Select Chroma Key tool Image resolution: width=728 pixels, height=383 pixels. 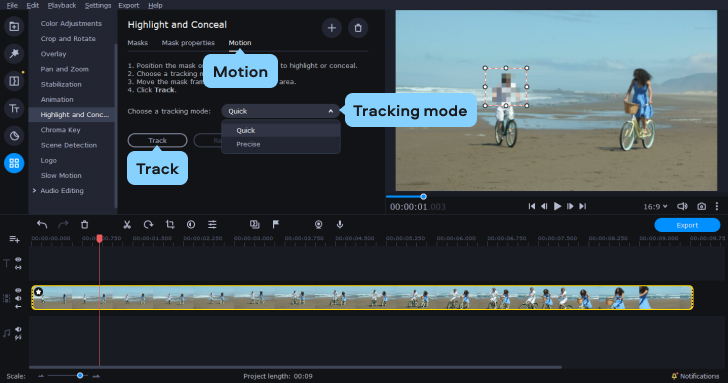click(x=60, y=130)
